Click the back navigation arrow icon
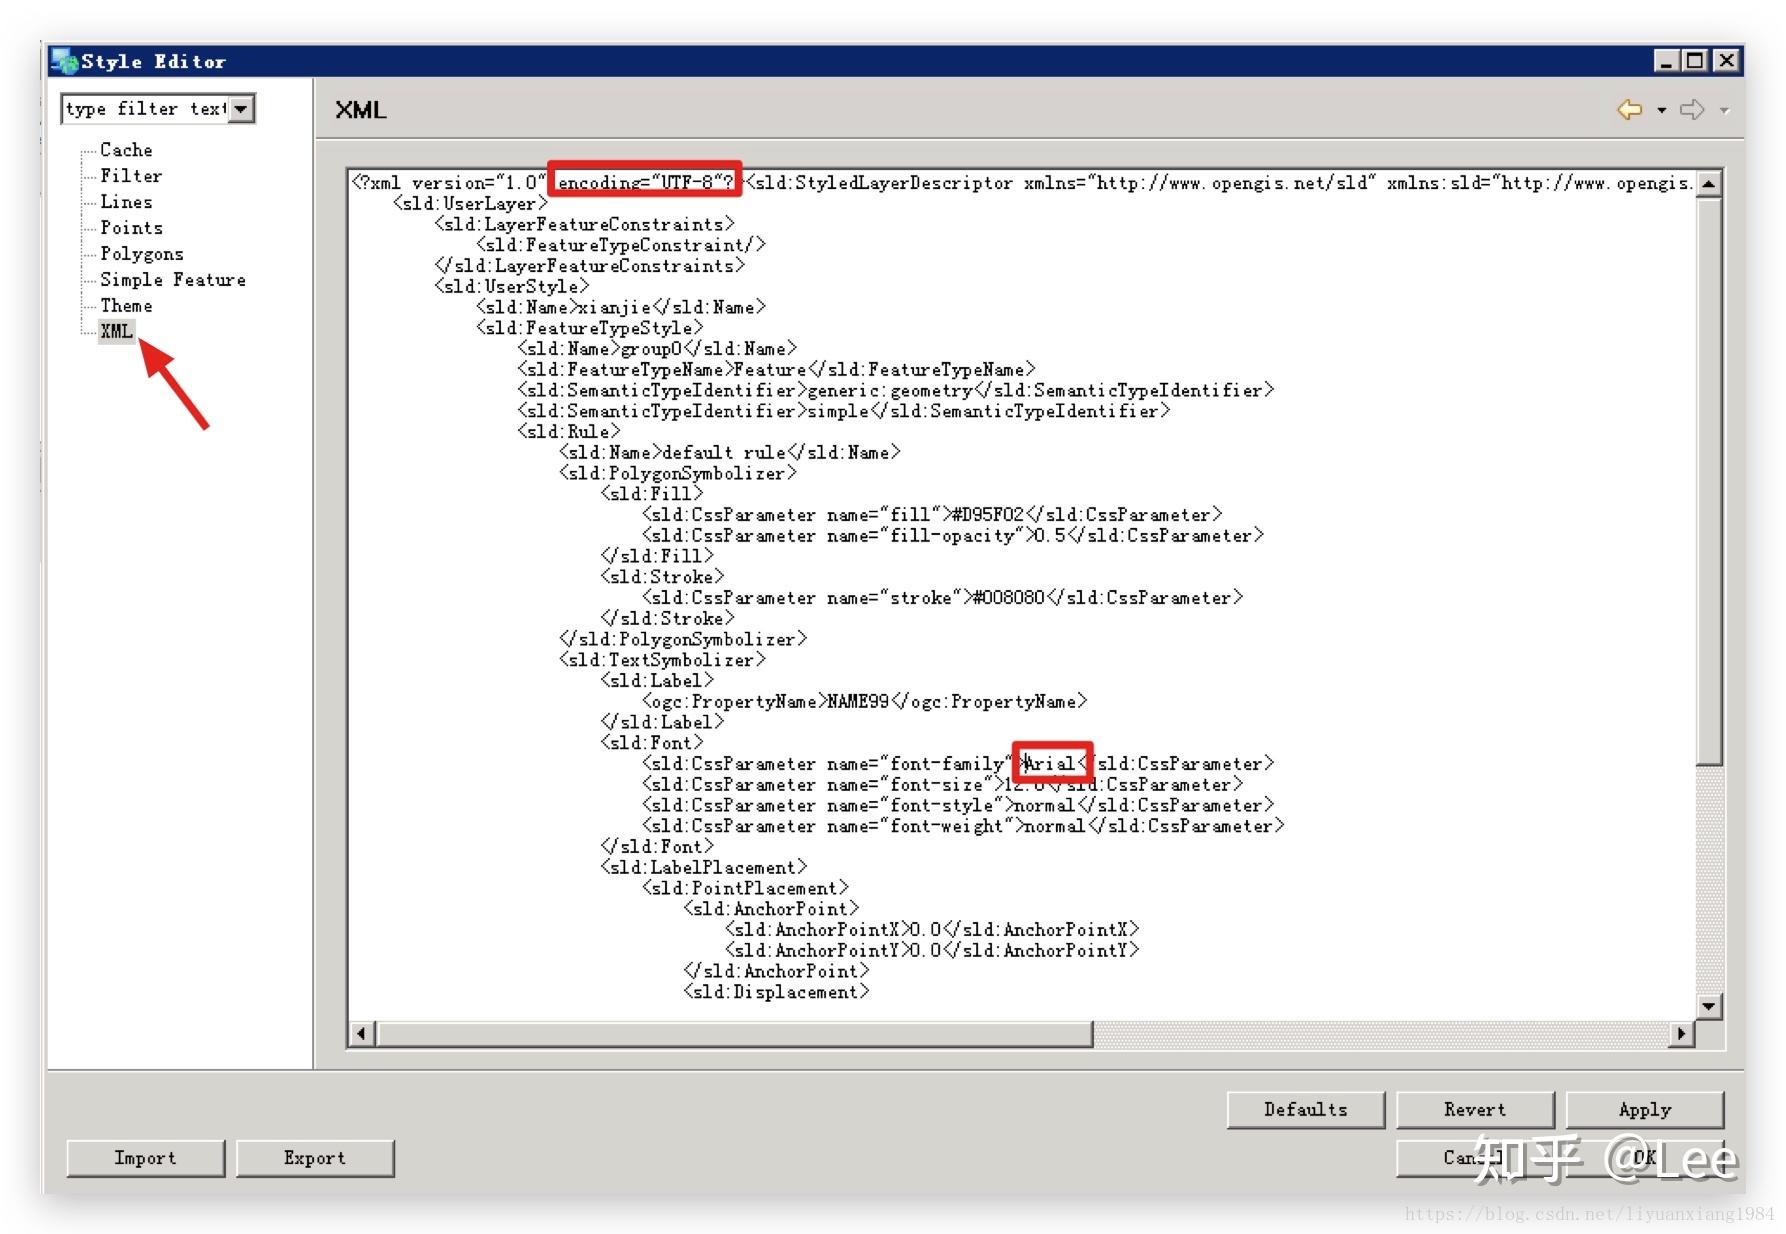This screenshot has width=1786, height=1234. [x=1629, y=110]
